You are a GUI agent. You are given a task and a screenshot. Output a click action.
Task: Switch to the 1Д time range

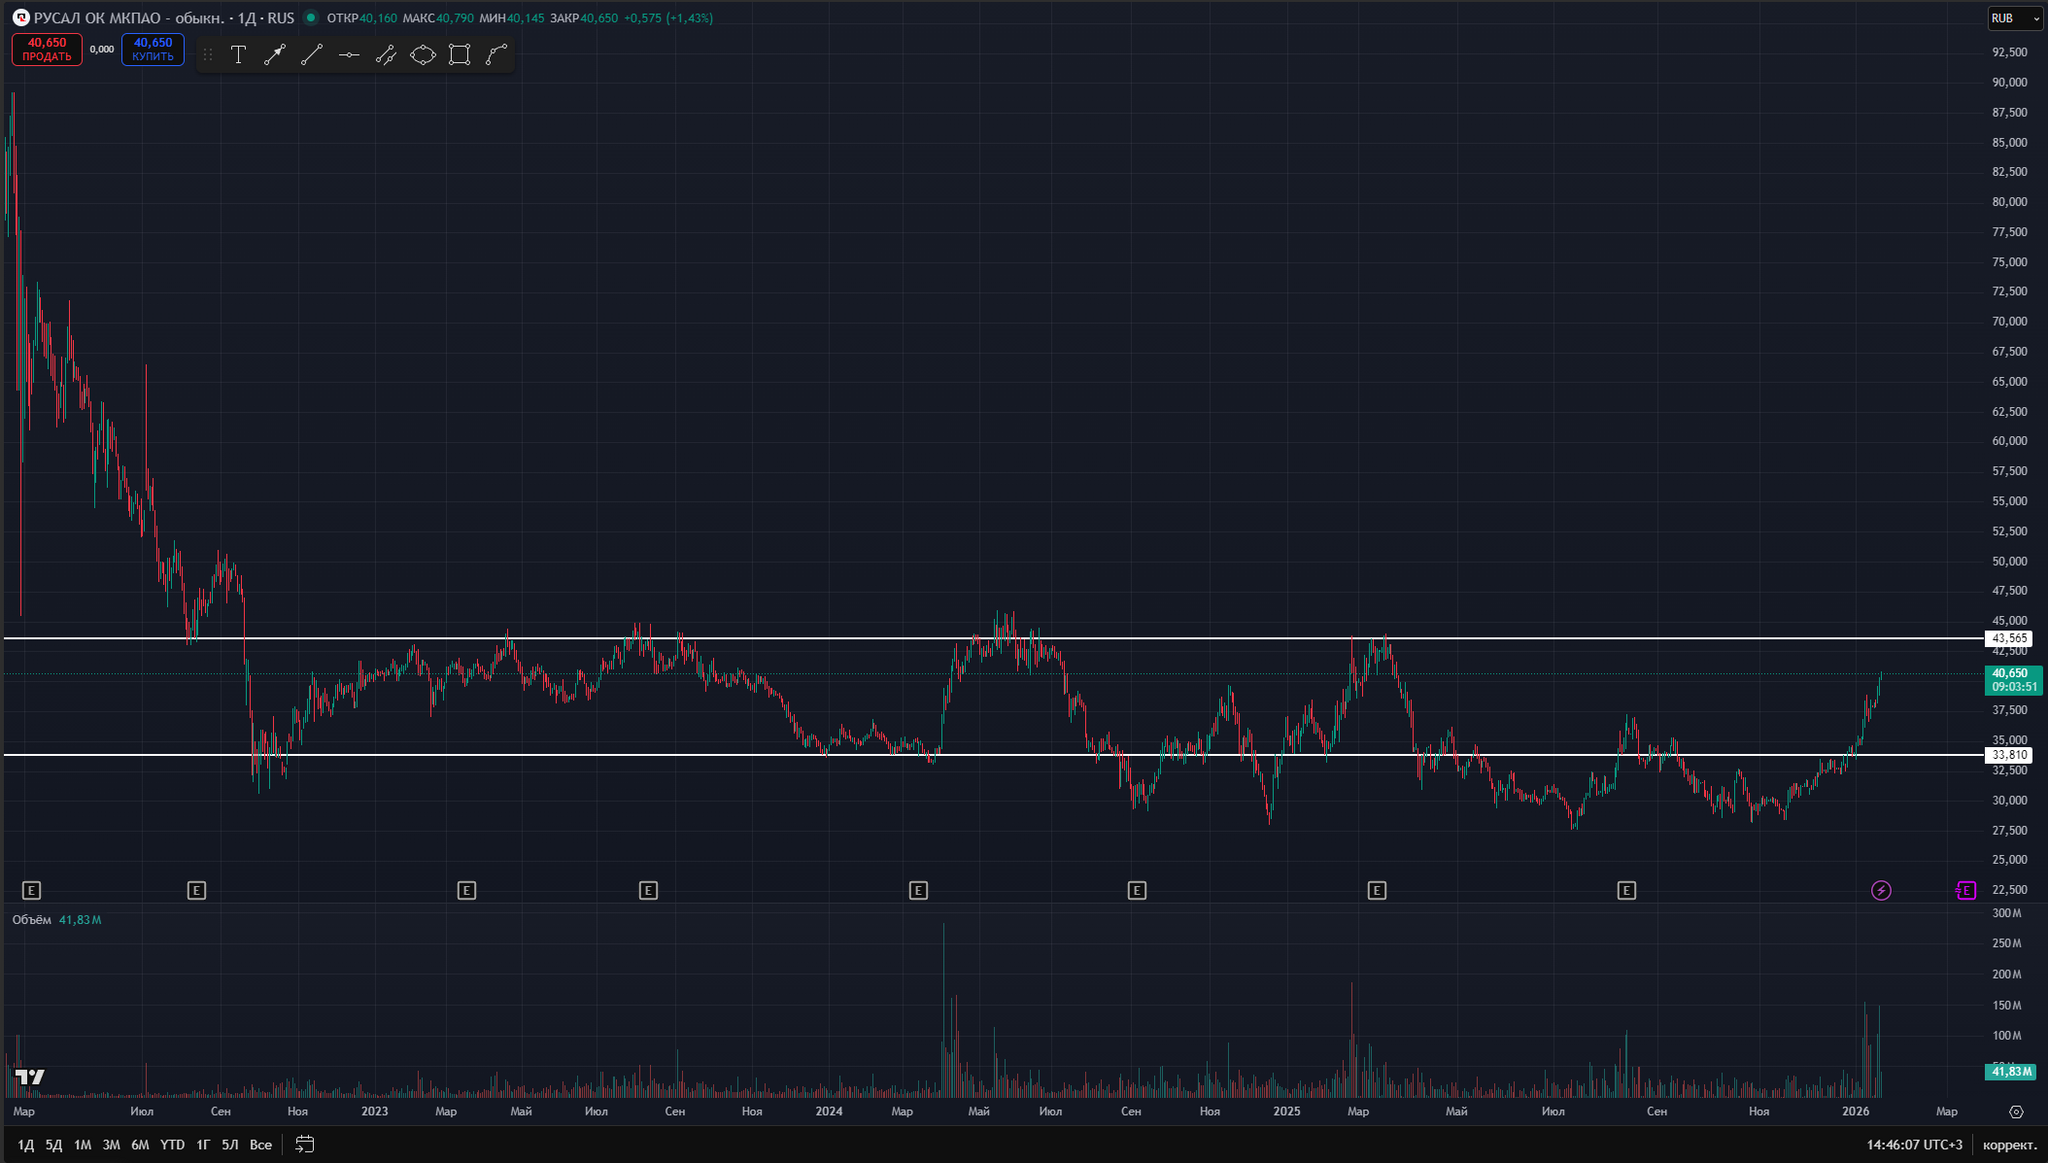[x=26, y=1145]
